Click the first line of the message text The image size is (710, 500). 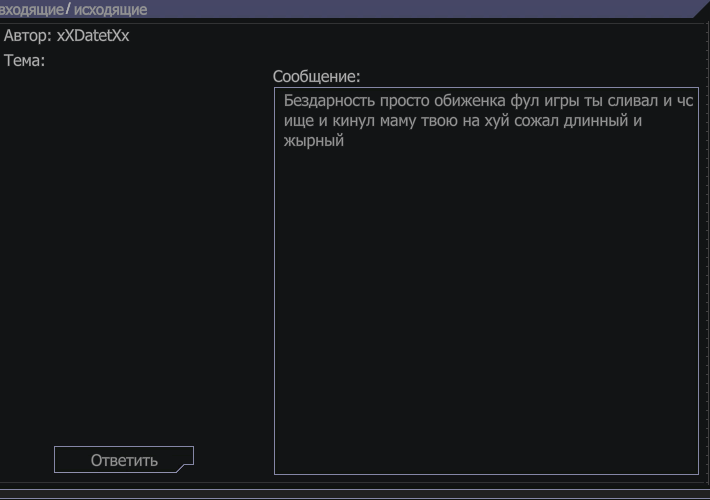pos(488,101)
